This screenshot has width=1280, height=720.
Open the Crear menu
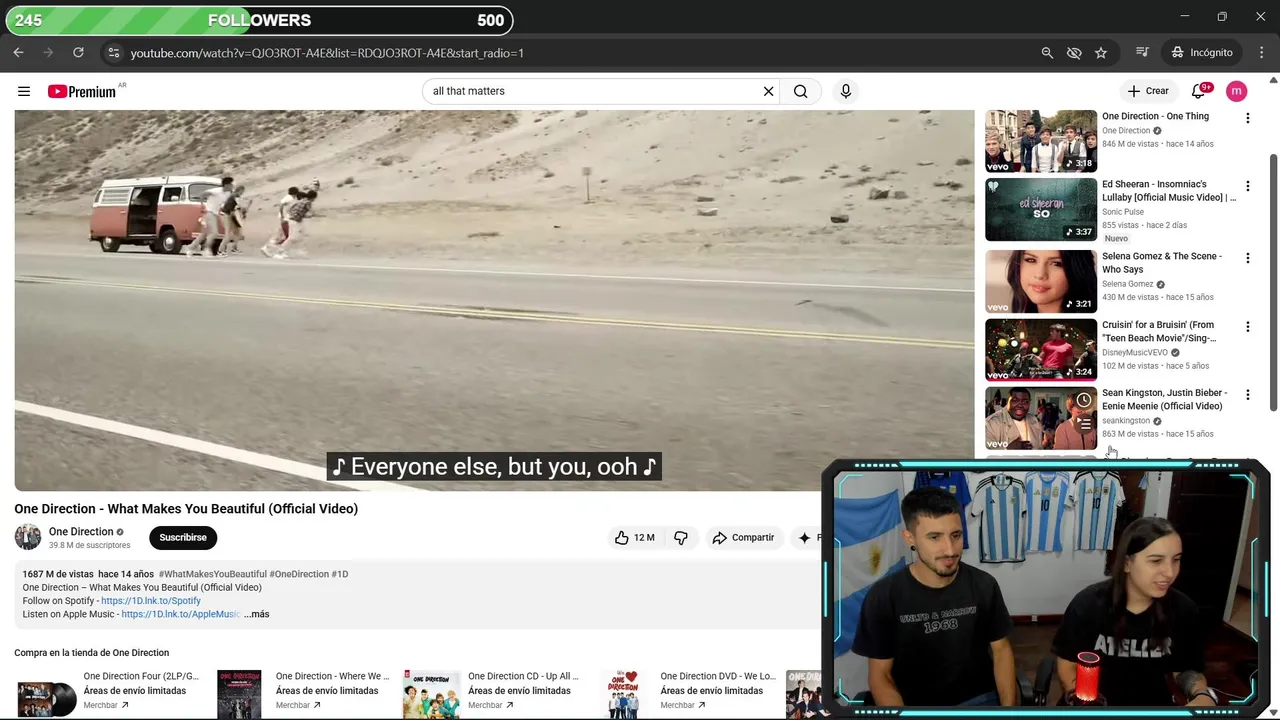pos(1148,91)
